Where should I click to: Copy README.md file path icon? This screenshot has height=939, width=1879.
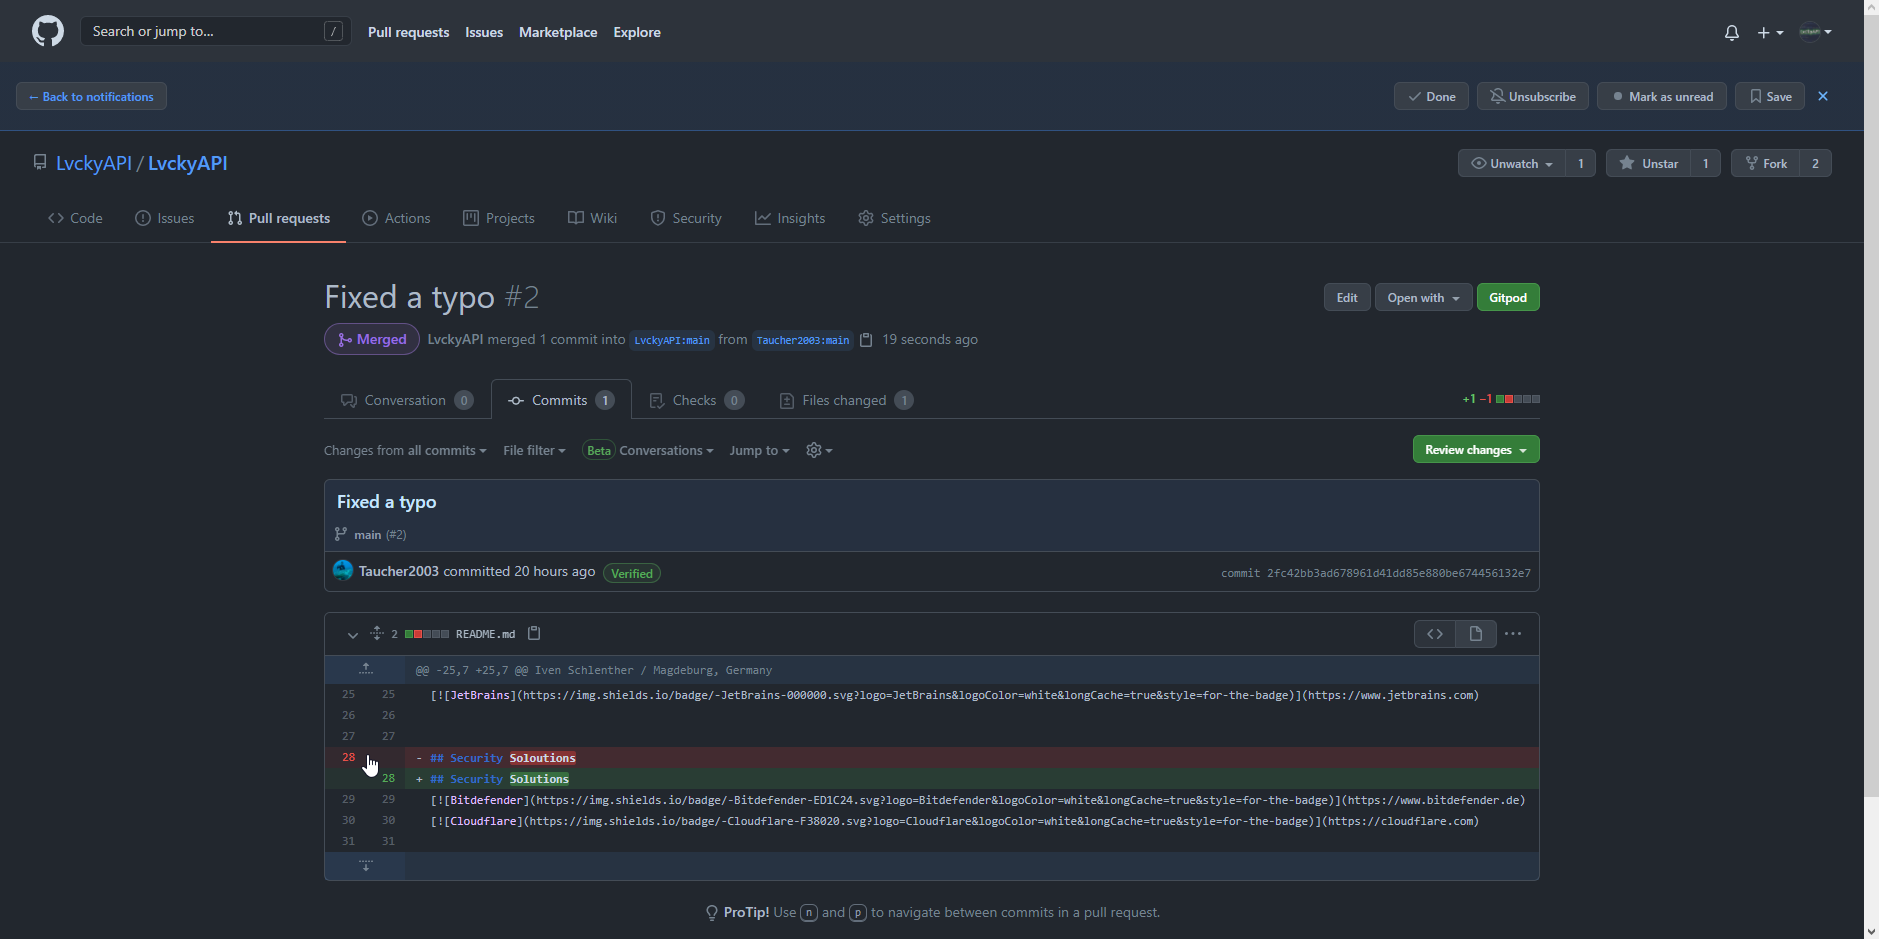coord(534,633)
